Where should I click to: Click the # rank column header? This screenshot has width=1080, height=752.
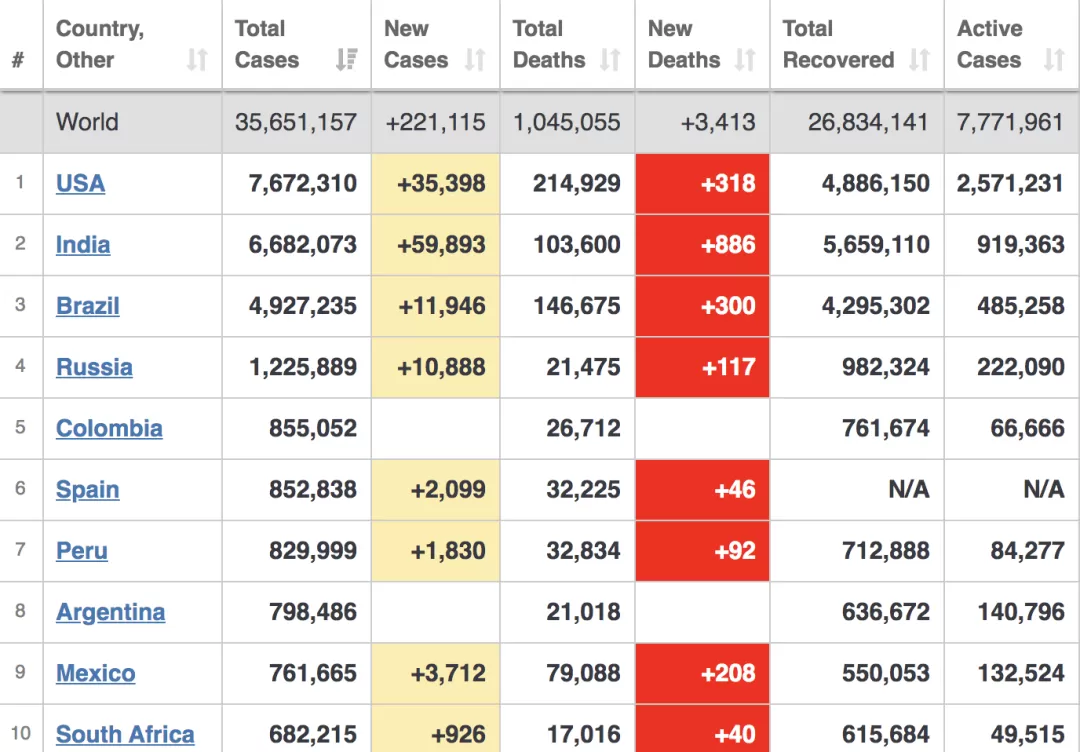click(x=18, y=61)
